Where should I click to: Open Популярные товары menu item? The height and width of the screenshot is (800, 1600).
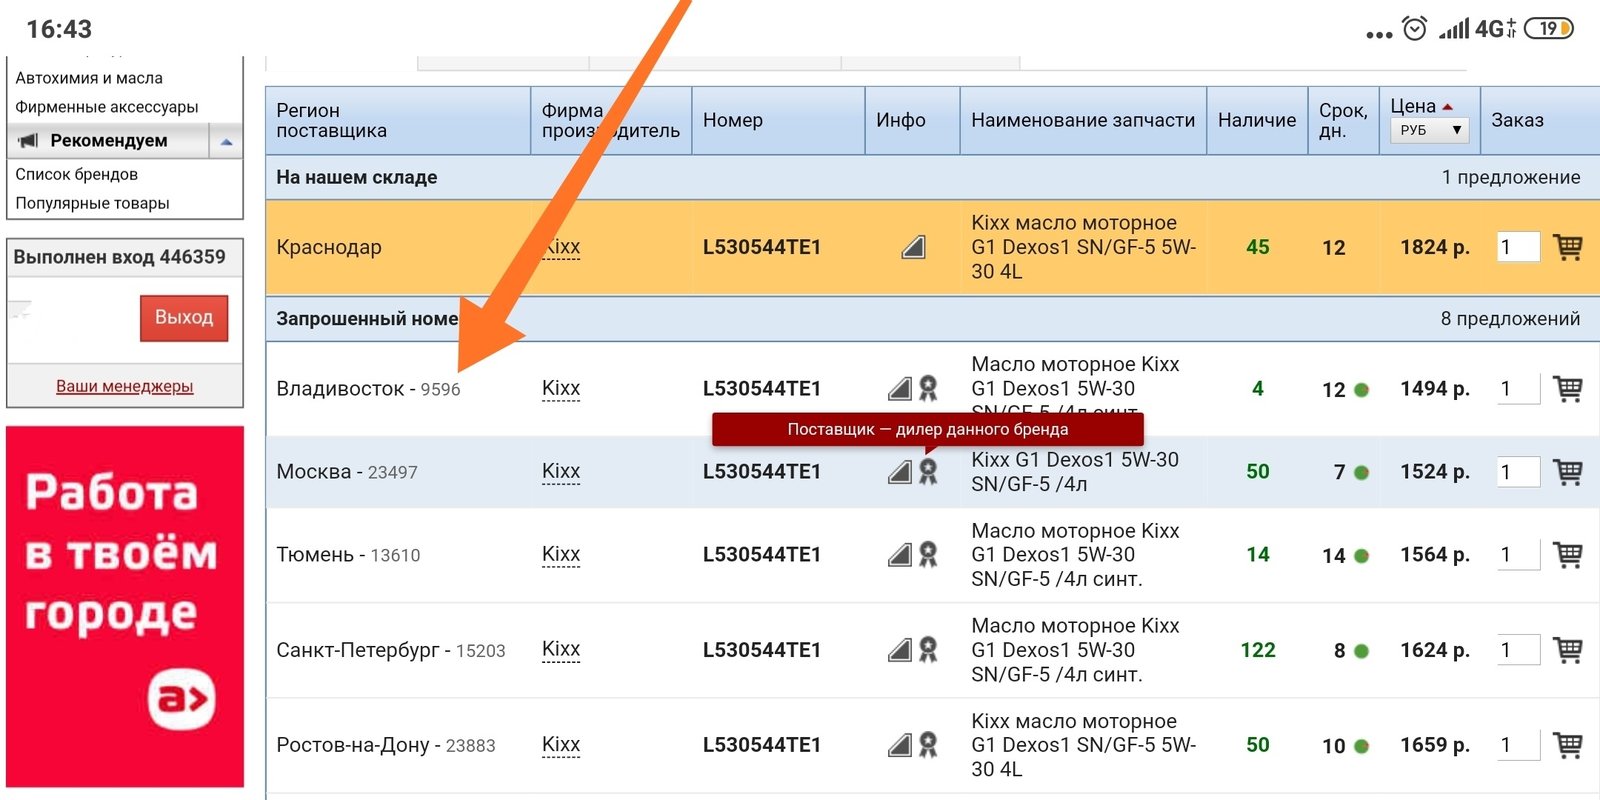[93, 203]
